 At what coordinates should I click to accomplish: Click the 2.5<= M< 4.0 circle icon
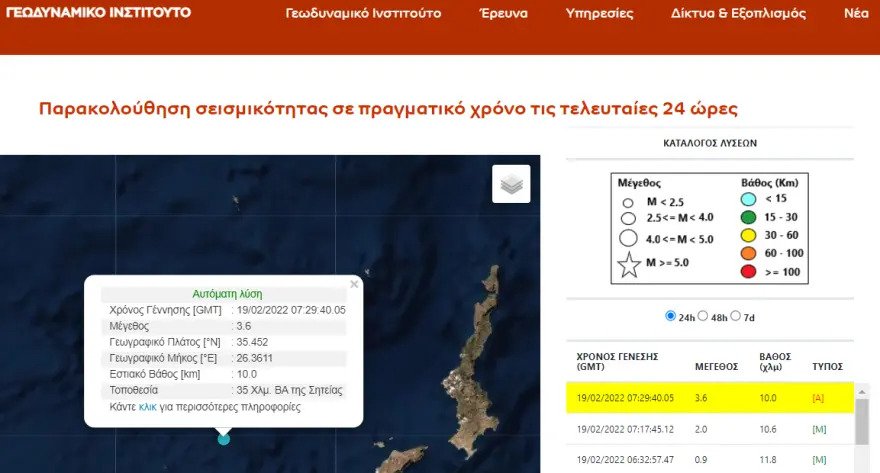tap(628, 218)
